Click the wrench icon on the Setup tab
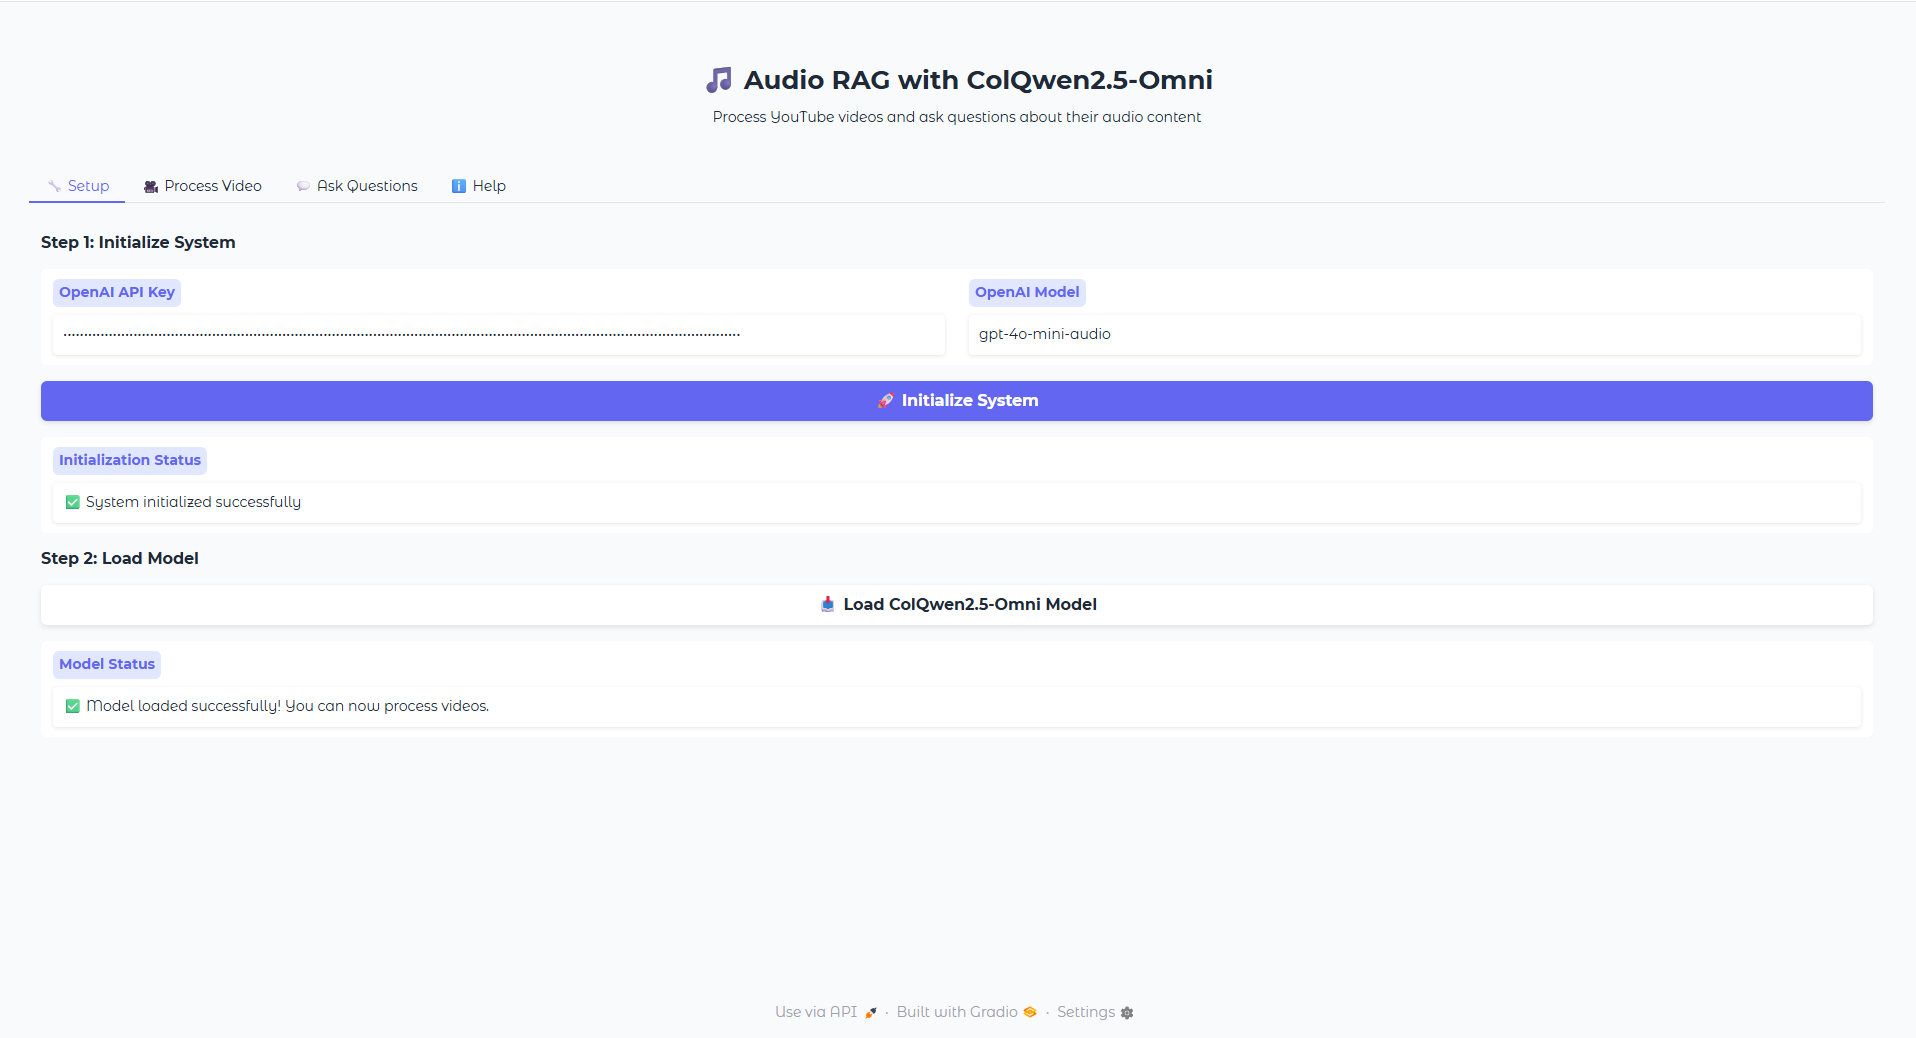 click(54, 186)
